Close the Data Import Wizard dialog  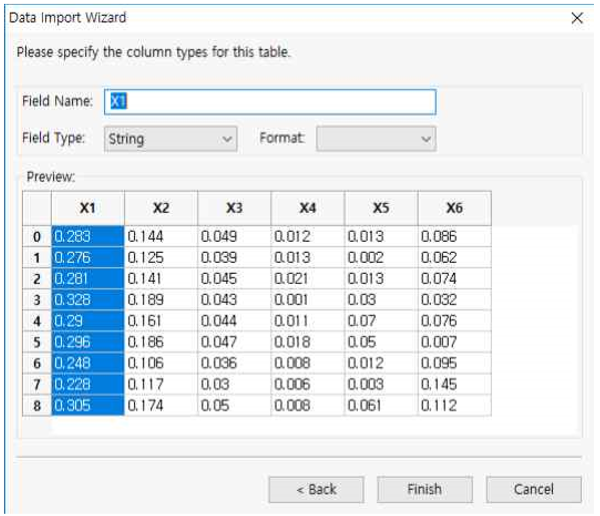pyautogui.click(x=576, y=18)
